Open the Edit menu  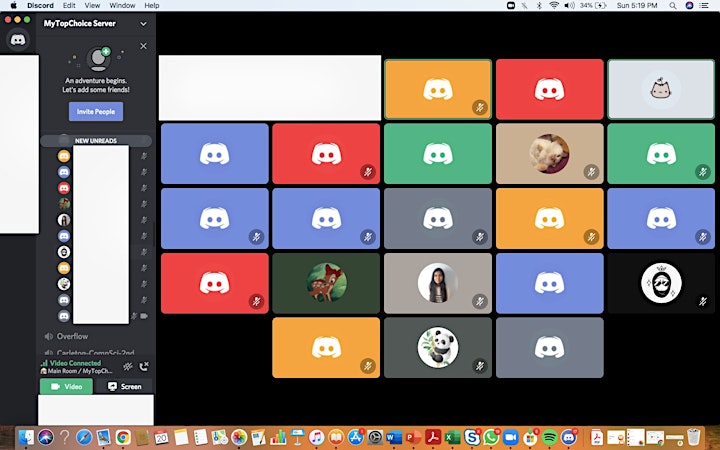69,6
